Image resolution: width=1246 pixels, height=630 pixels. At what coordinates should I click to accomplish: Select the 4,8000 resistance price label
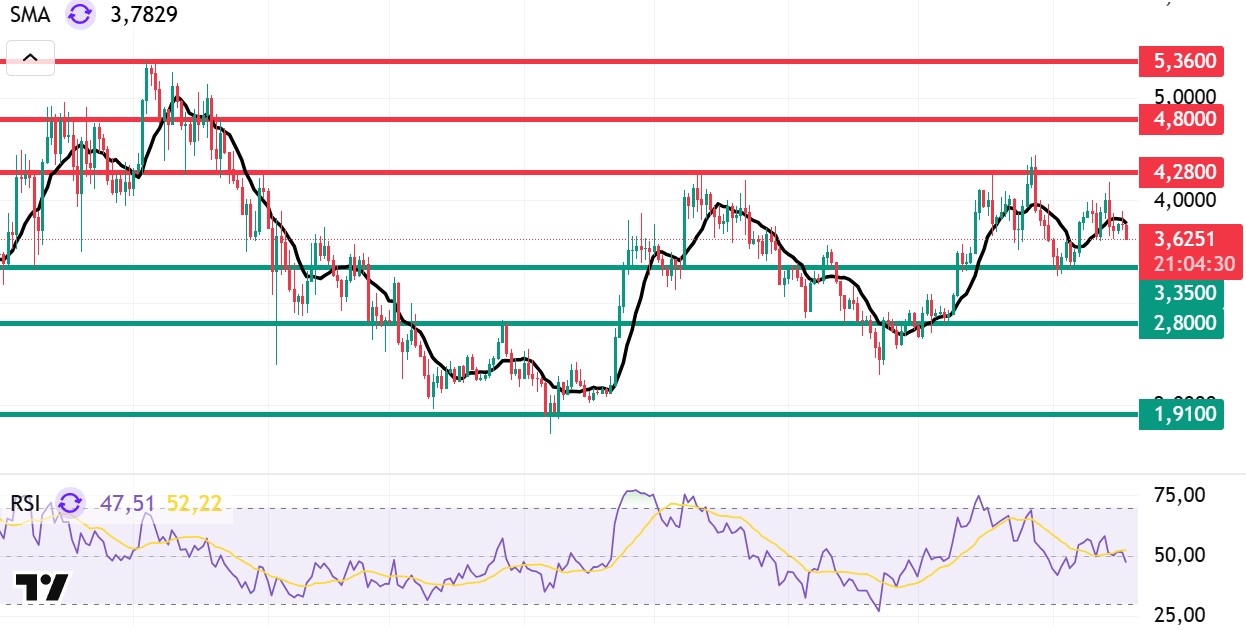tap(1181, 119)
